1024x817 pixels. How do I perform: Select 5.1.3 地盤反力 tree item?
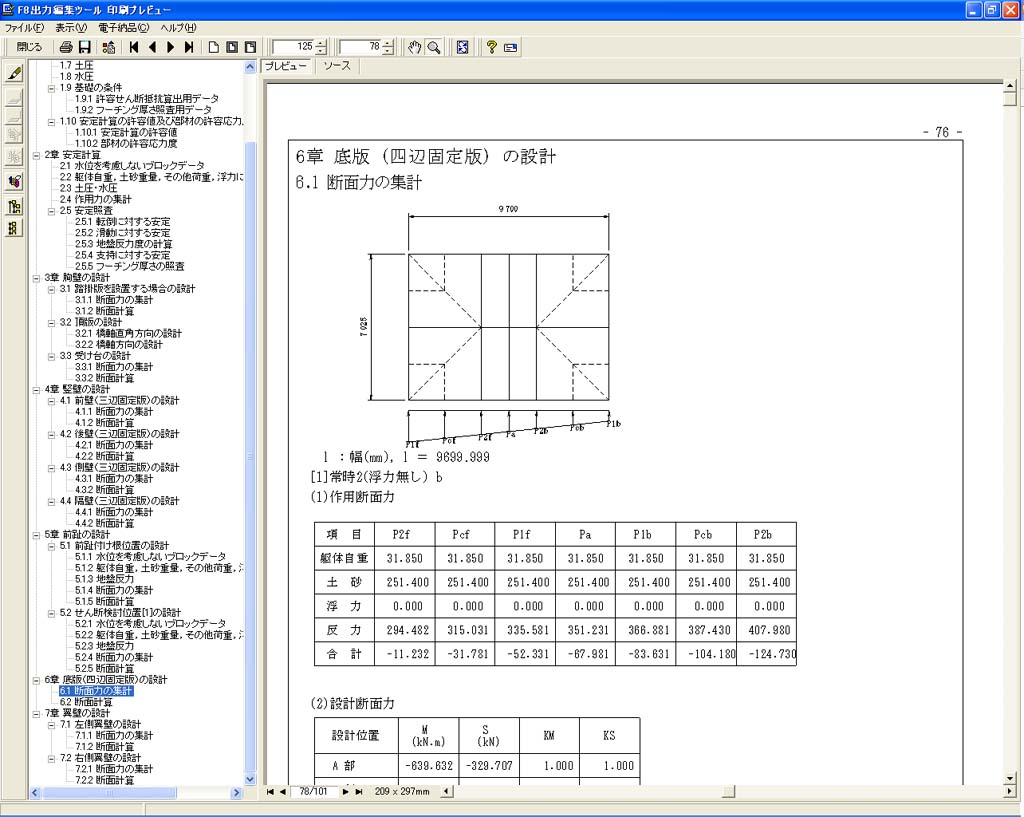click(x=104, y=579)
